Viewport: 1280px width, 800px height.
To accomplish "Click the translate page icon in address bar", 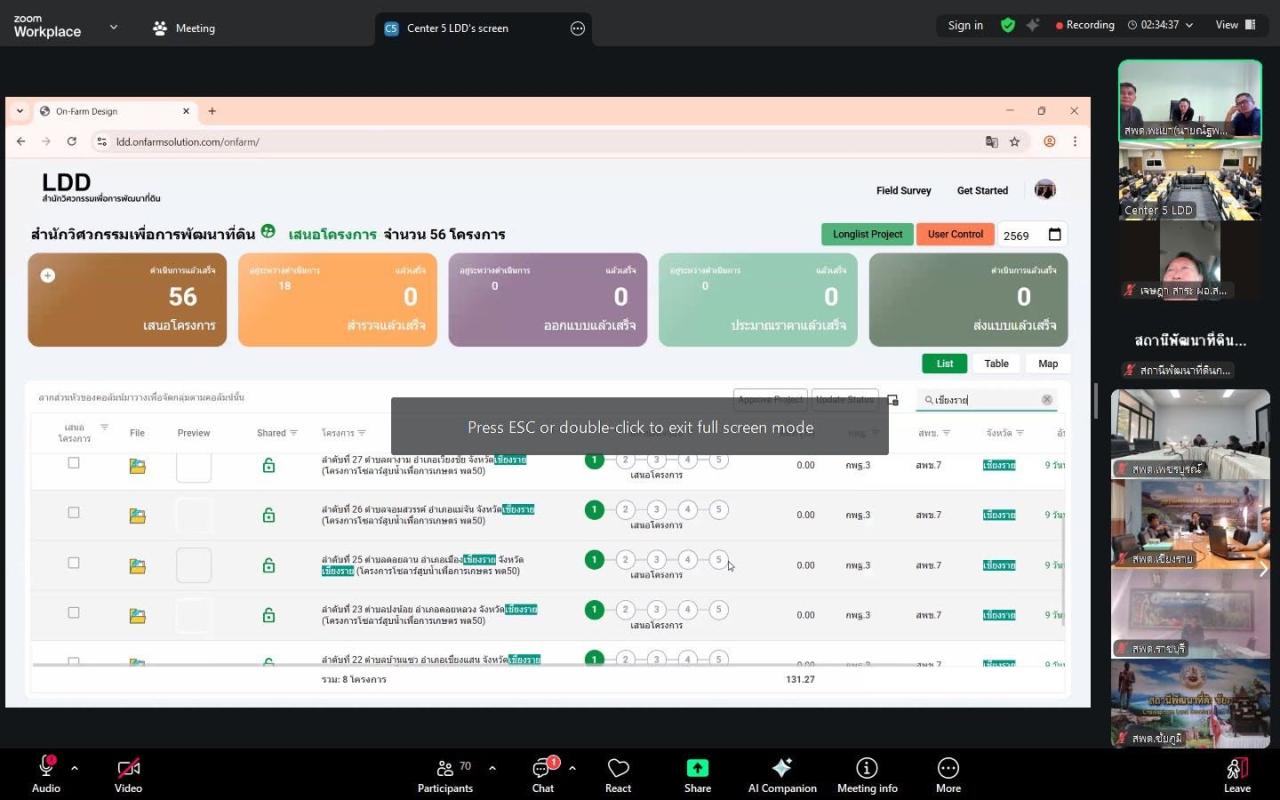I will pos(991,142).
